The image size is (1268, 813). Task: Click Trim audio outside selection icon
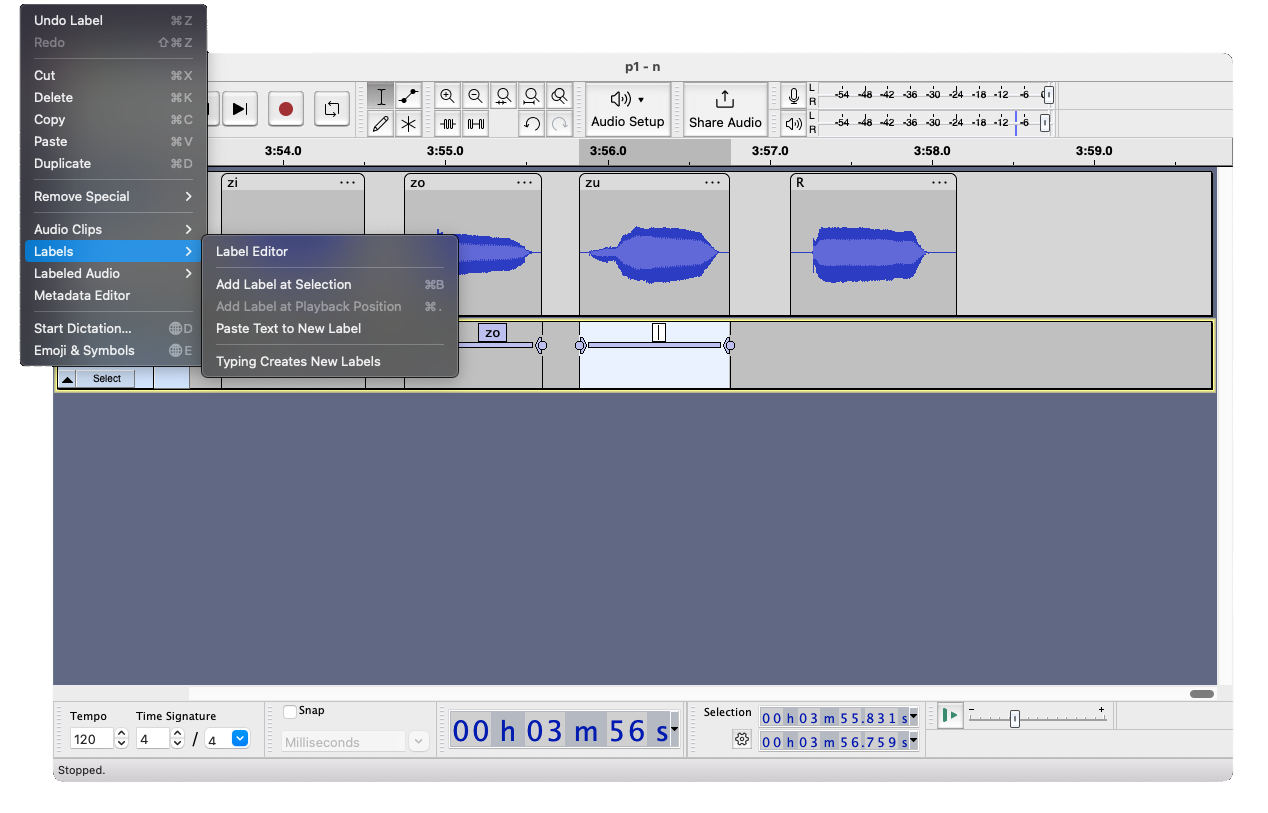pyautogui.click(x=448, y=124)
